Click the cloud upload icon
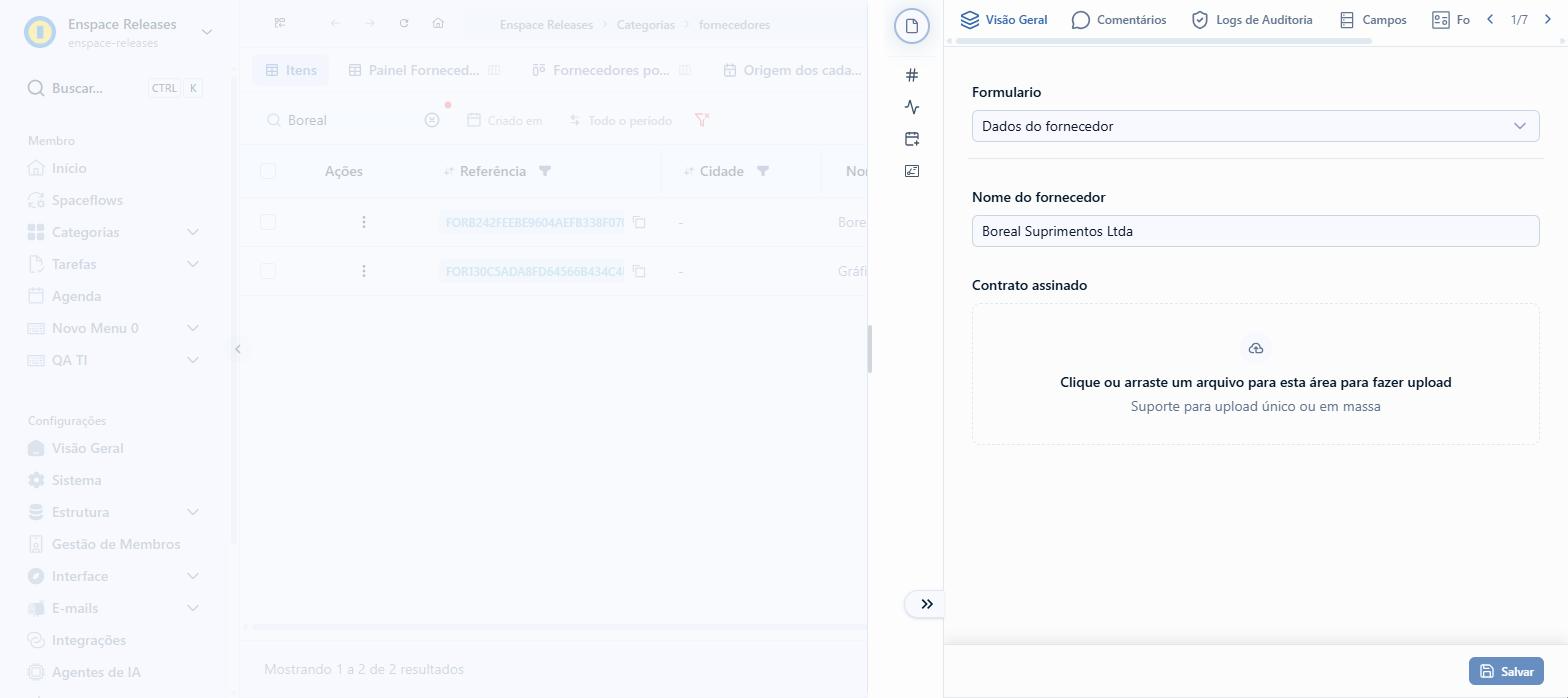 click(1256, 348)
